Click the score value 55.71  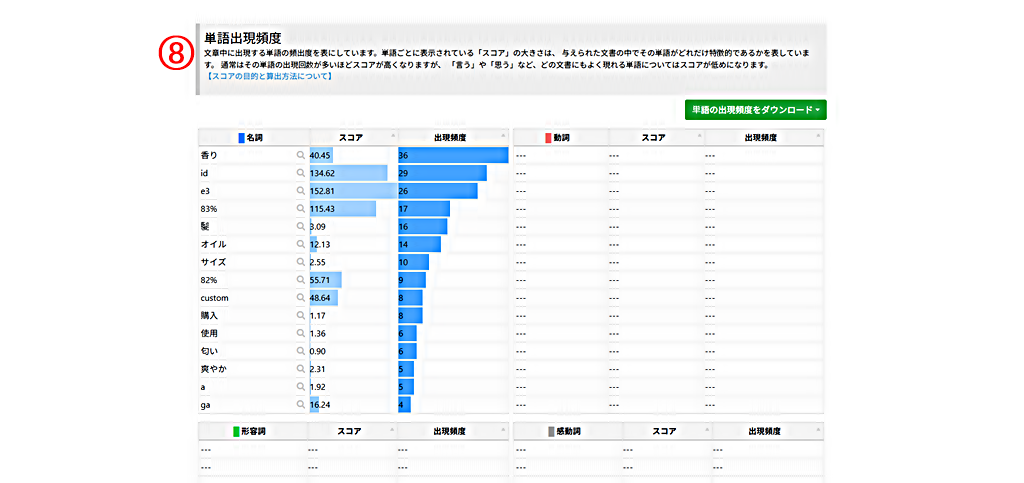tap(320, 280)
